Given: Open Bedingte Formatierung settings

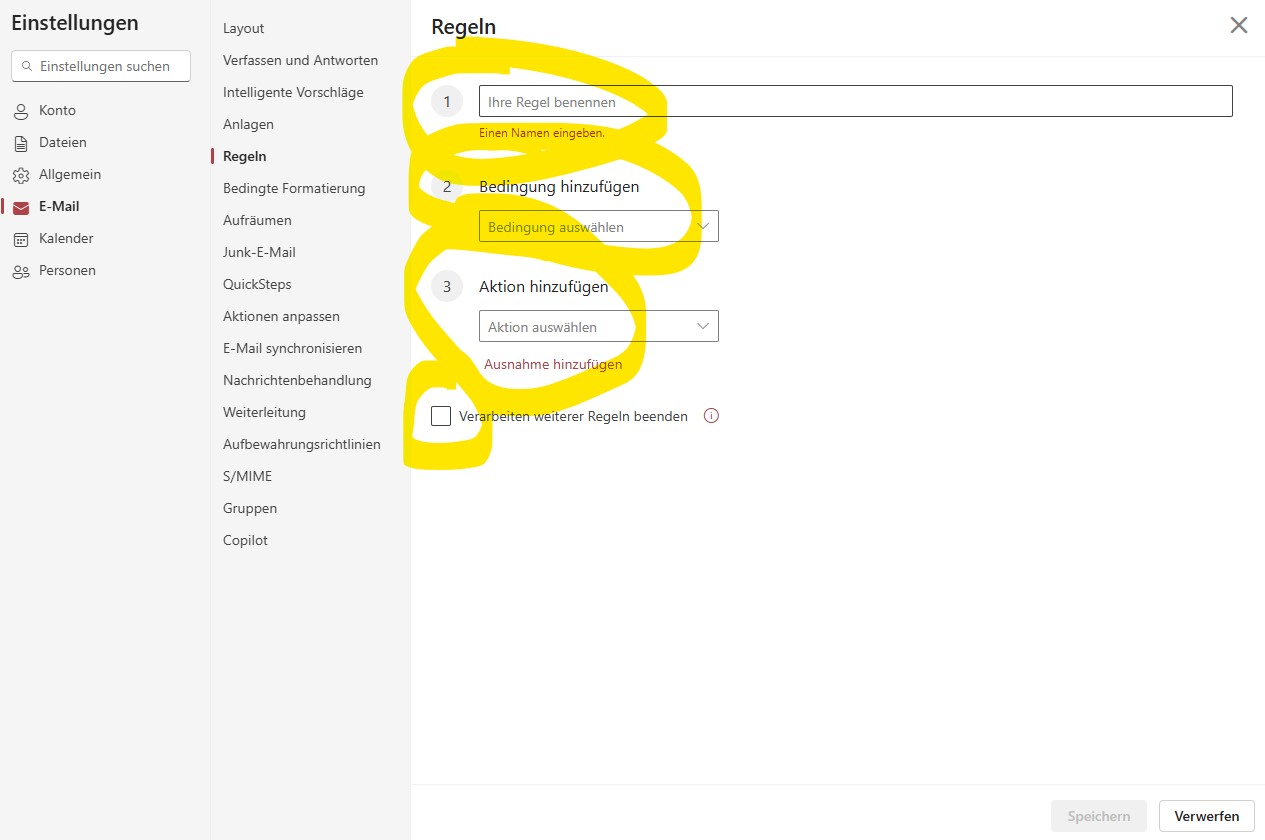Looking at the screenshot, I should (294, 188).
